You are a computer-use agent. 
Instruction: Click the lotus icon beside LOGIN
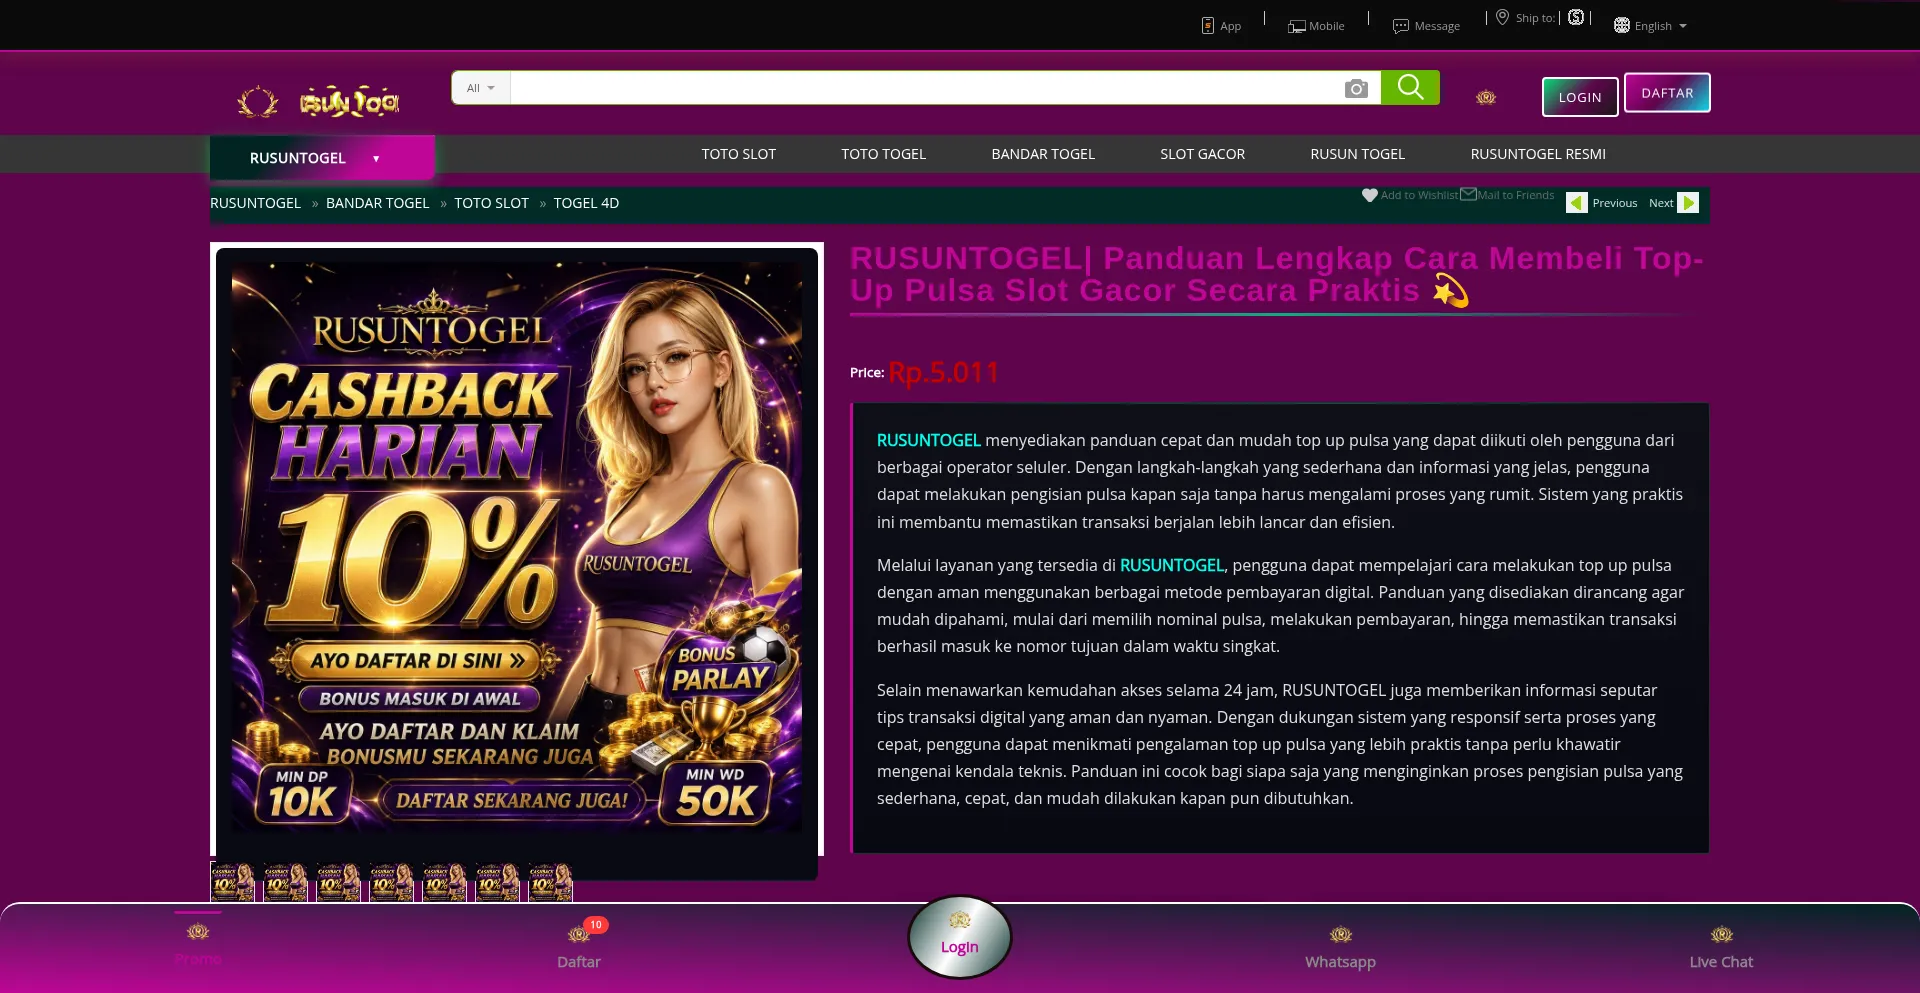point(1486,97)
